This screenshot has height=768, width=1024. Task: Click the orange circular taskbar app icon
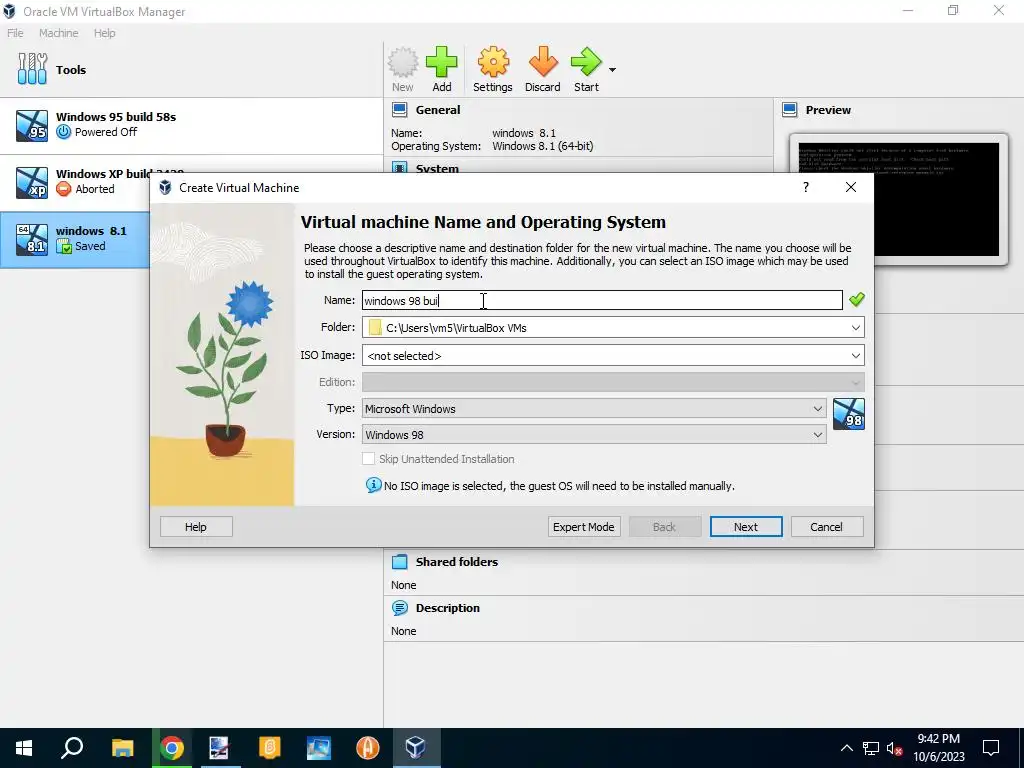coord(368,748)
